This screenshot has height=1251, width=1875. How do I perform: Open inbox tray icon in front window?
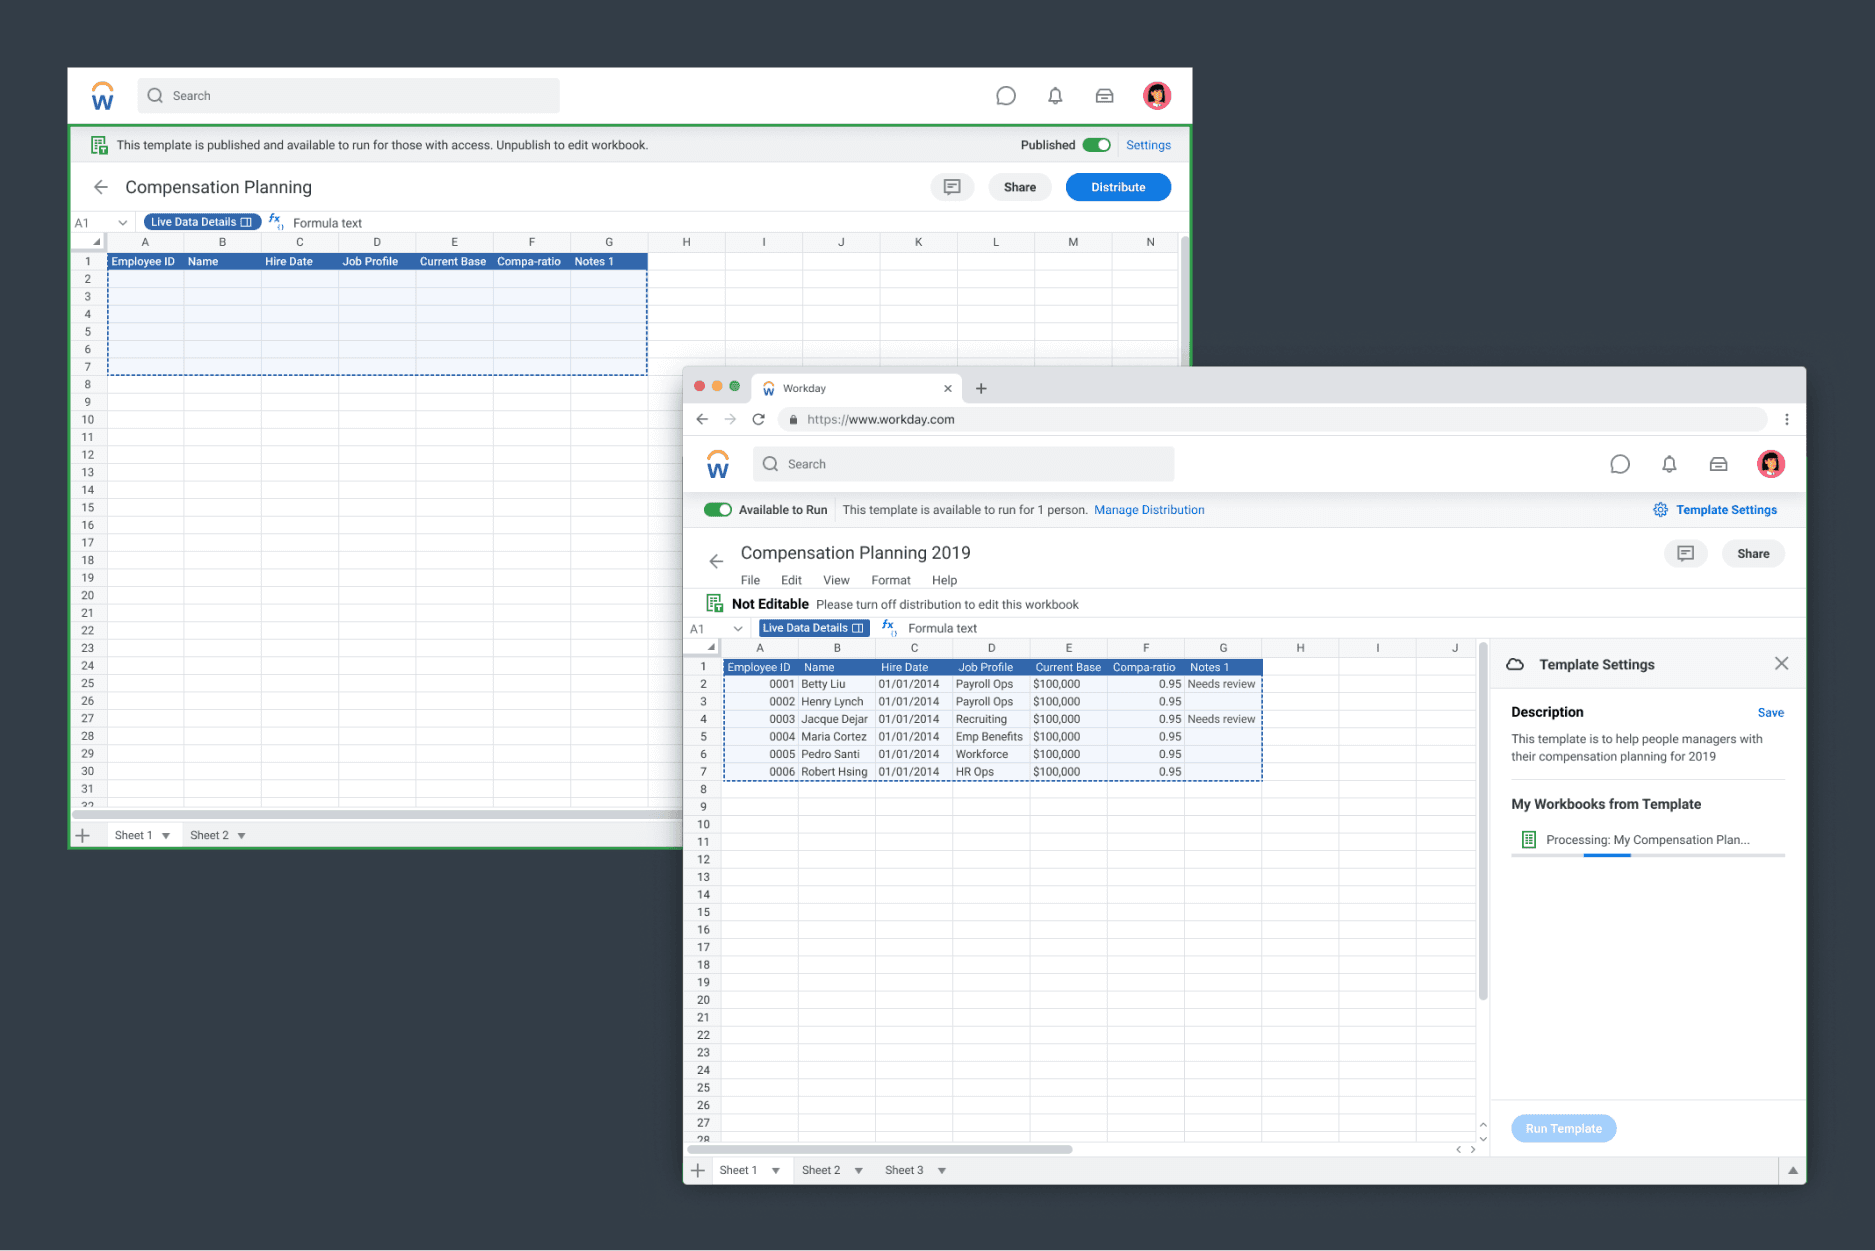[x=1719, y=464]
